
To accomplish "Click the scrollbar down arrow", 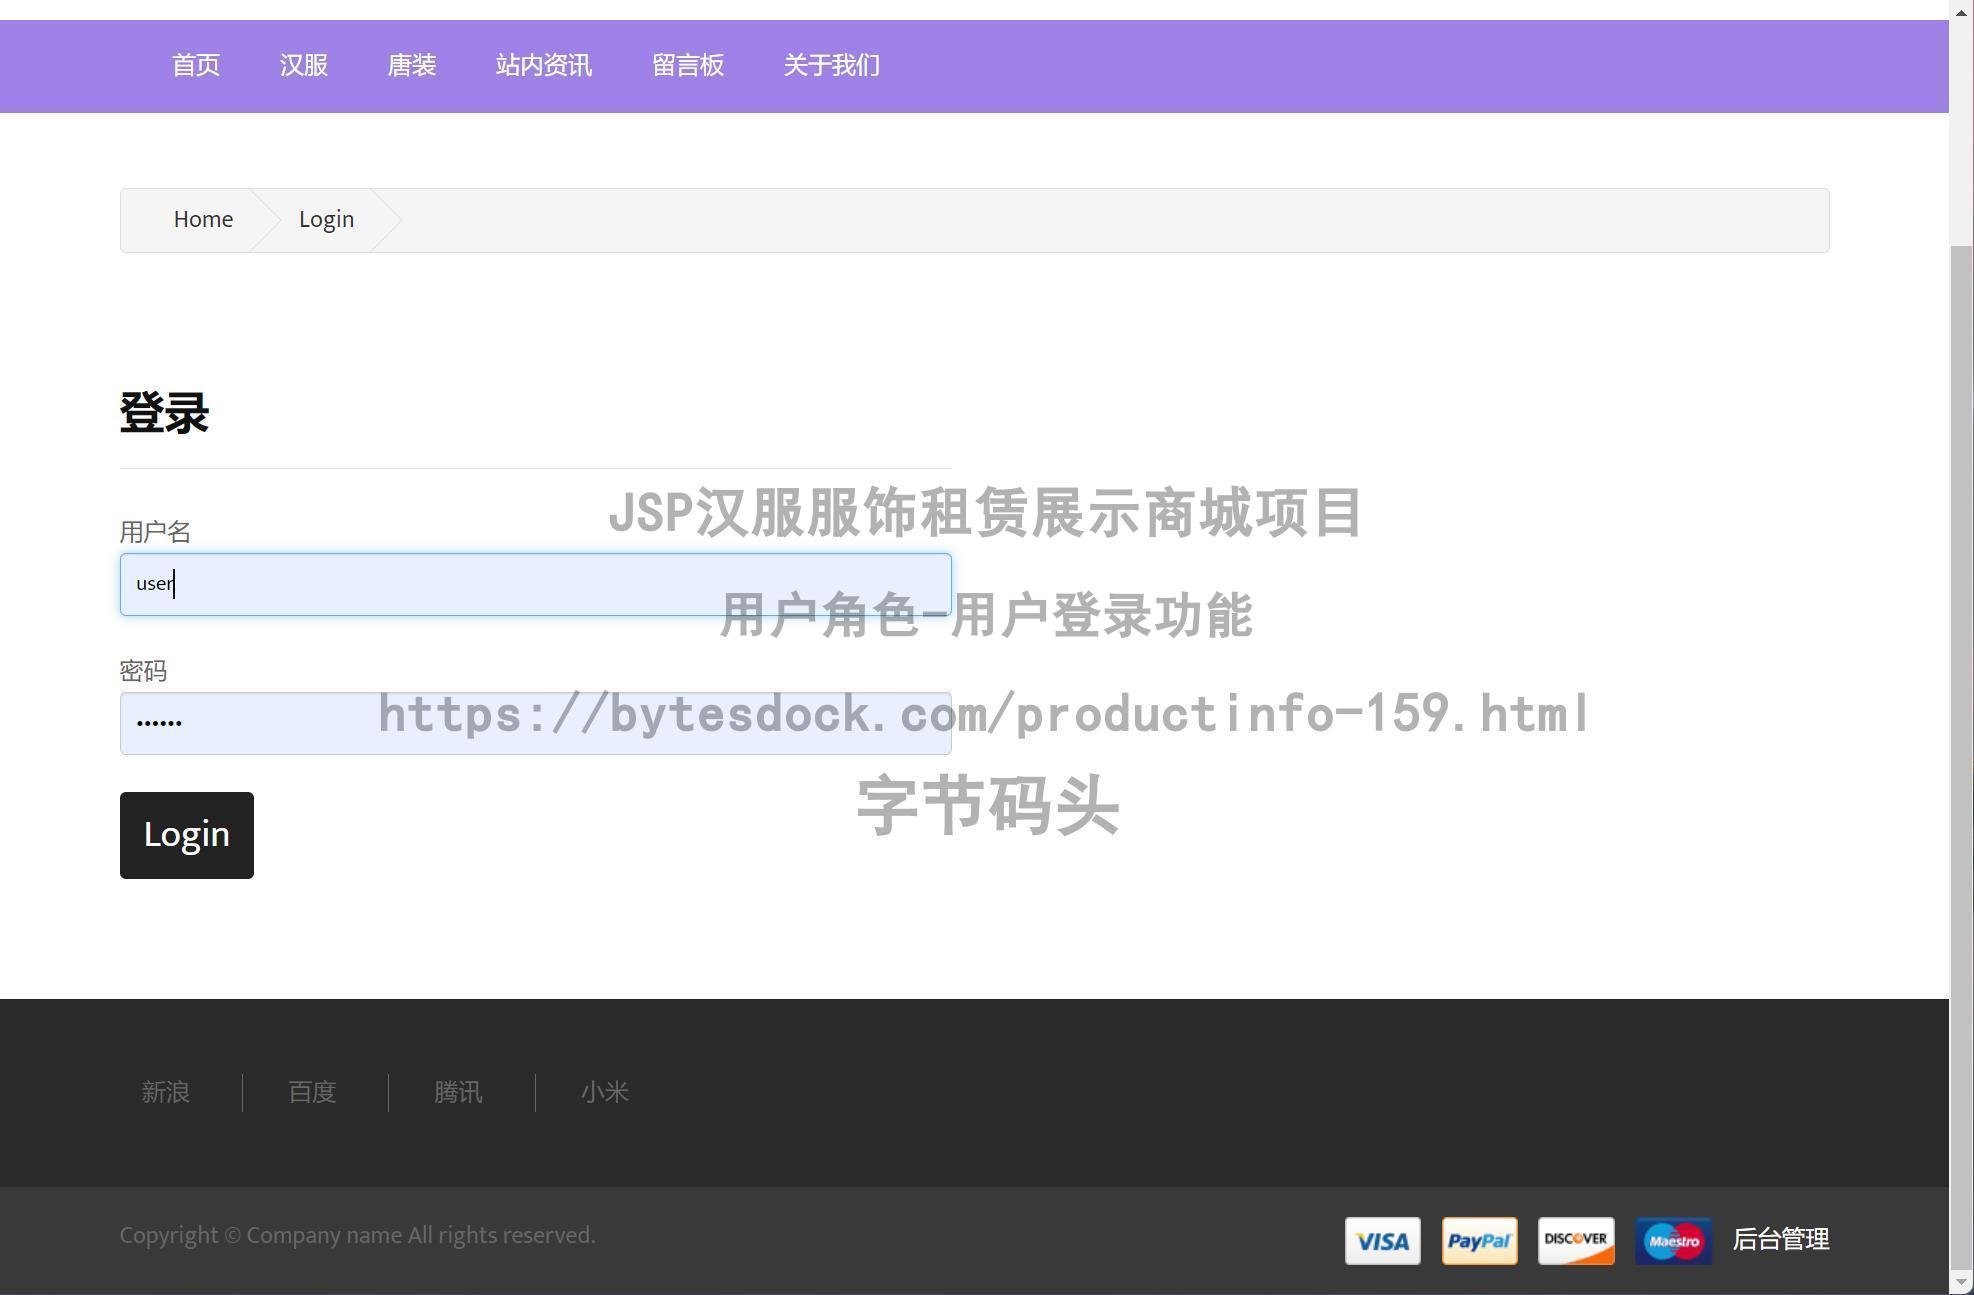I will [x=1960, y=1284].
